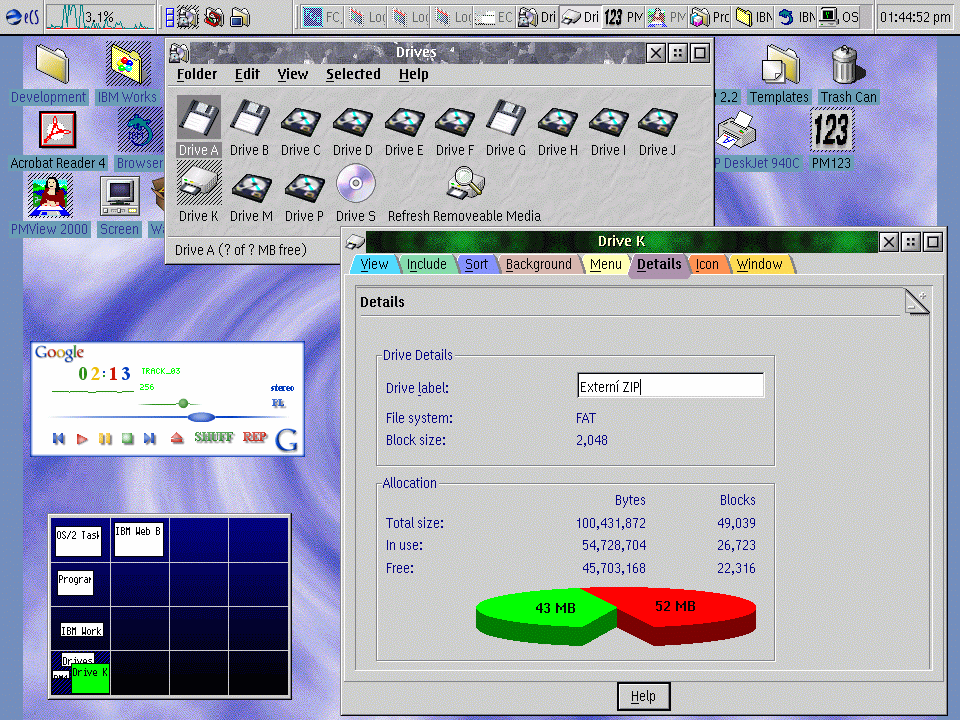Toggle SHUFF shuffle in the player
The image size is (960, 720).
point(214,438)
